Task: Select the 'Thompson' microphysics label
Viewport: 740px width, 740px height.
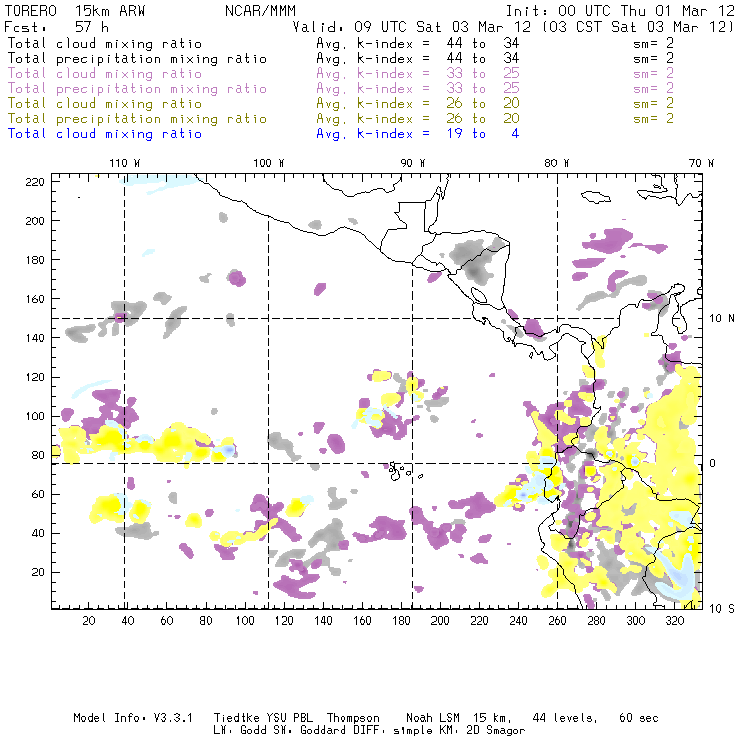Action: tap(353, 718)
